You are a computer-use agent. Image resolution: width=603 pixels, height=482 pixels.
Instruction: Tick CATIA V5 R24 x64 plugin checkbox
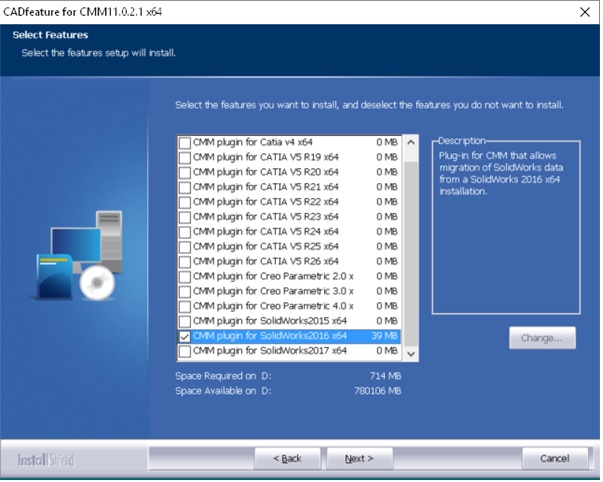click(185, 232)
